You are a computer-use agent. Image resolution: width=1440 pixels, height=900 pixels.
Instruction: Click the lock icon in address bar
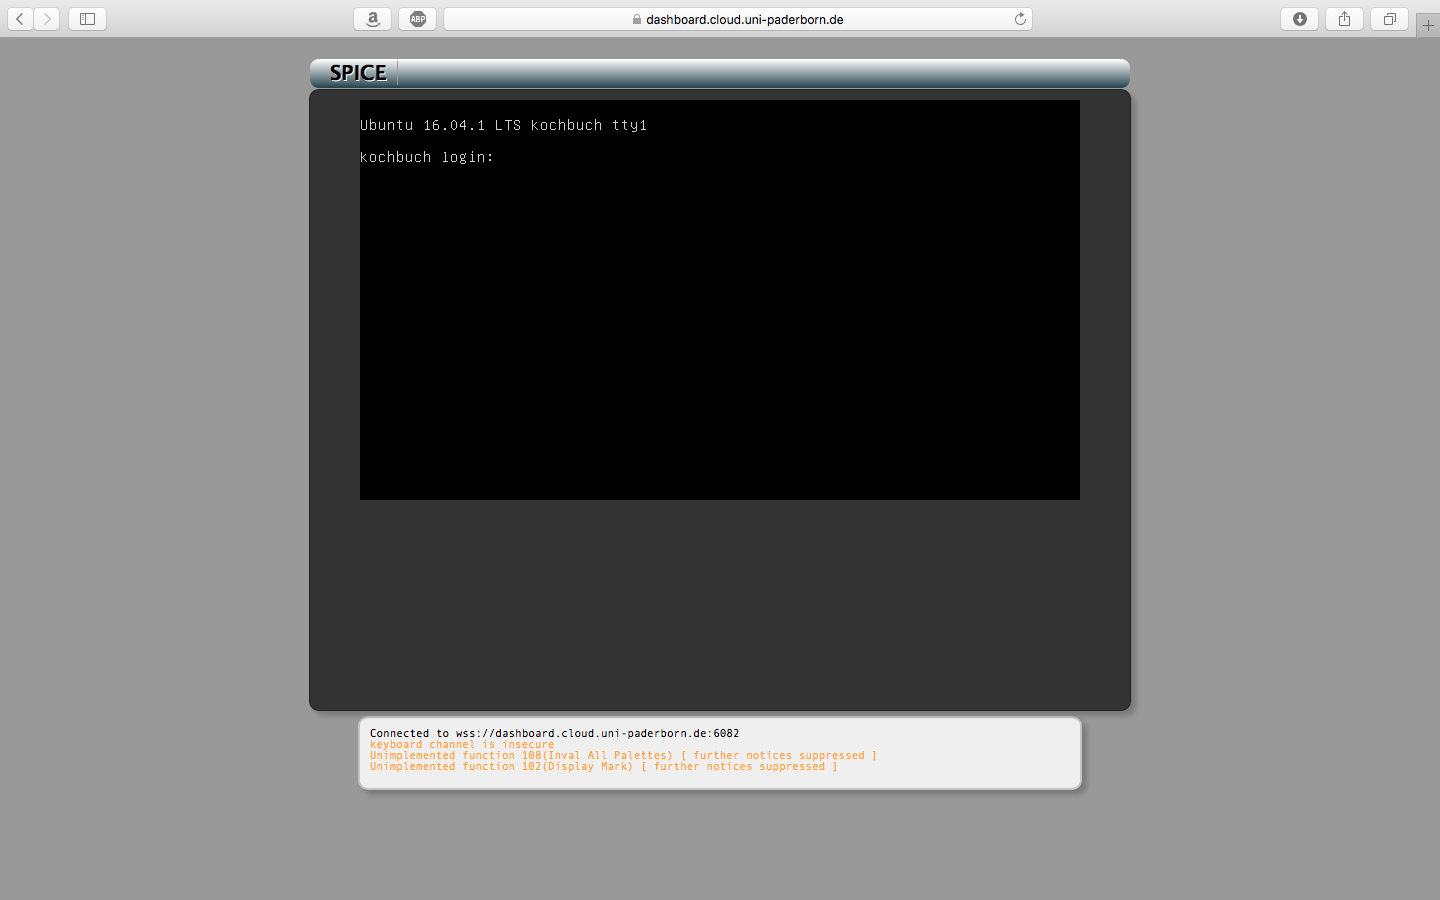point(637,19)
